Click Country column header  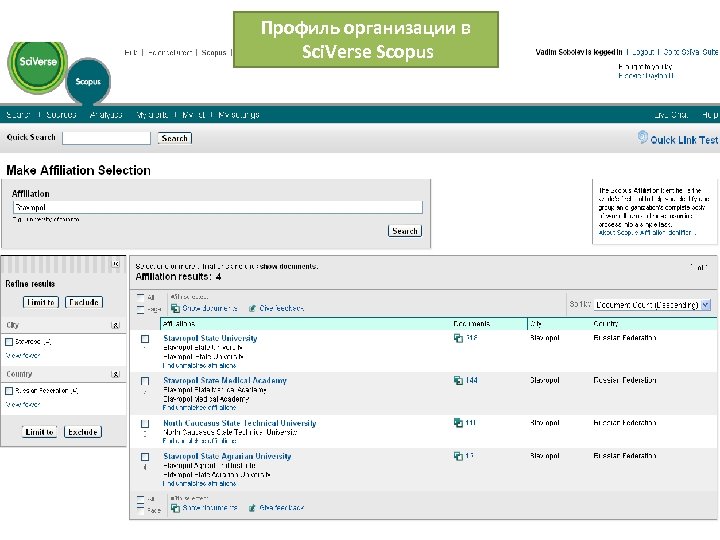[606, 324]
